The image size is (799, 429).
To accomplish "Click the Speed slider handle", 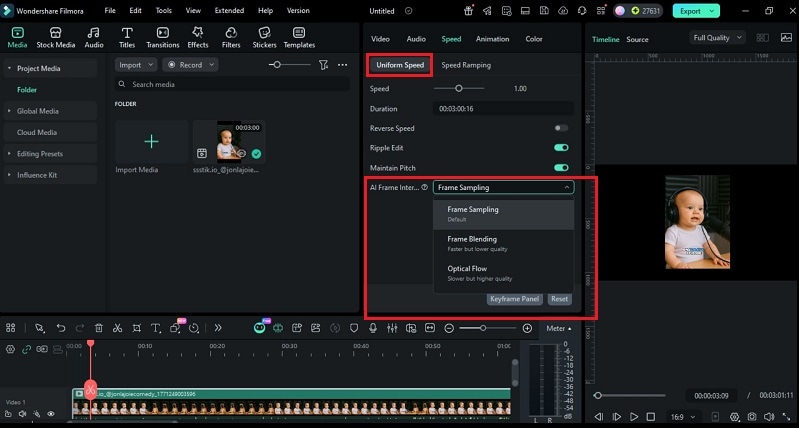I will [459, 89].
